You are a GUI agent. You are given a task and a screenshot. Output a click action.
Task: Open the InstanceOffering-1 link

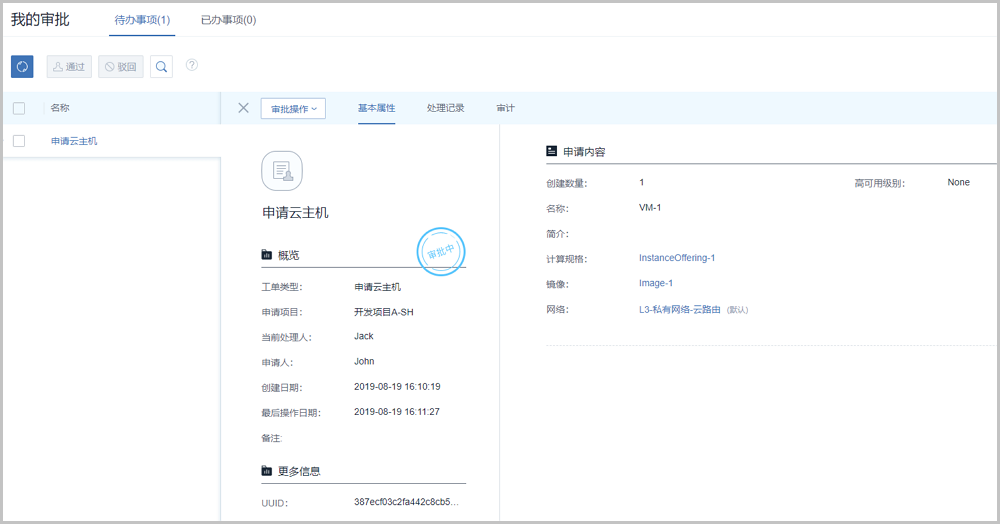[677, 258]
